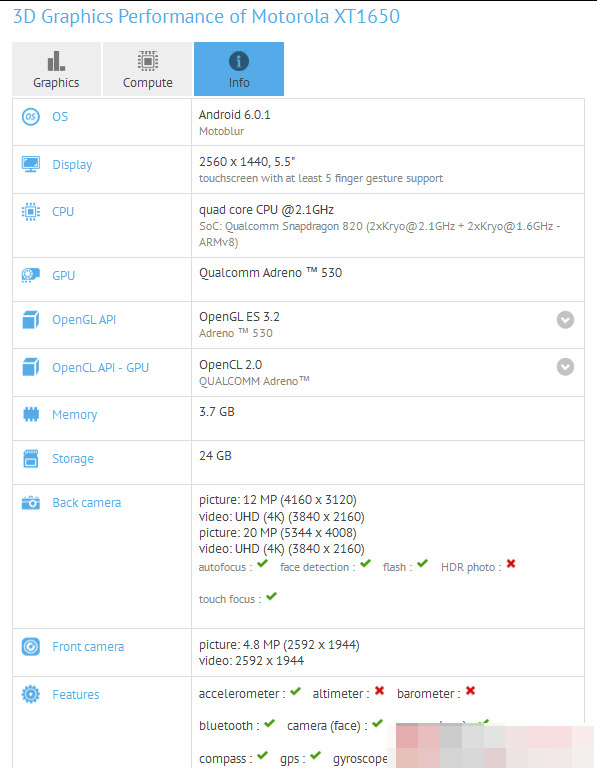The width and height of the screenshot is (597, 768).
Task: Click the page title Motorola XT1650 heading
Action: 206,17
